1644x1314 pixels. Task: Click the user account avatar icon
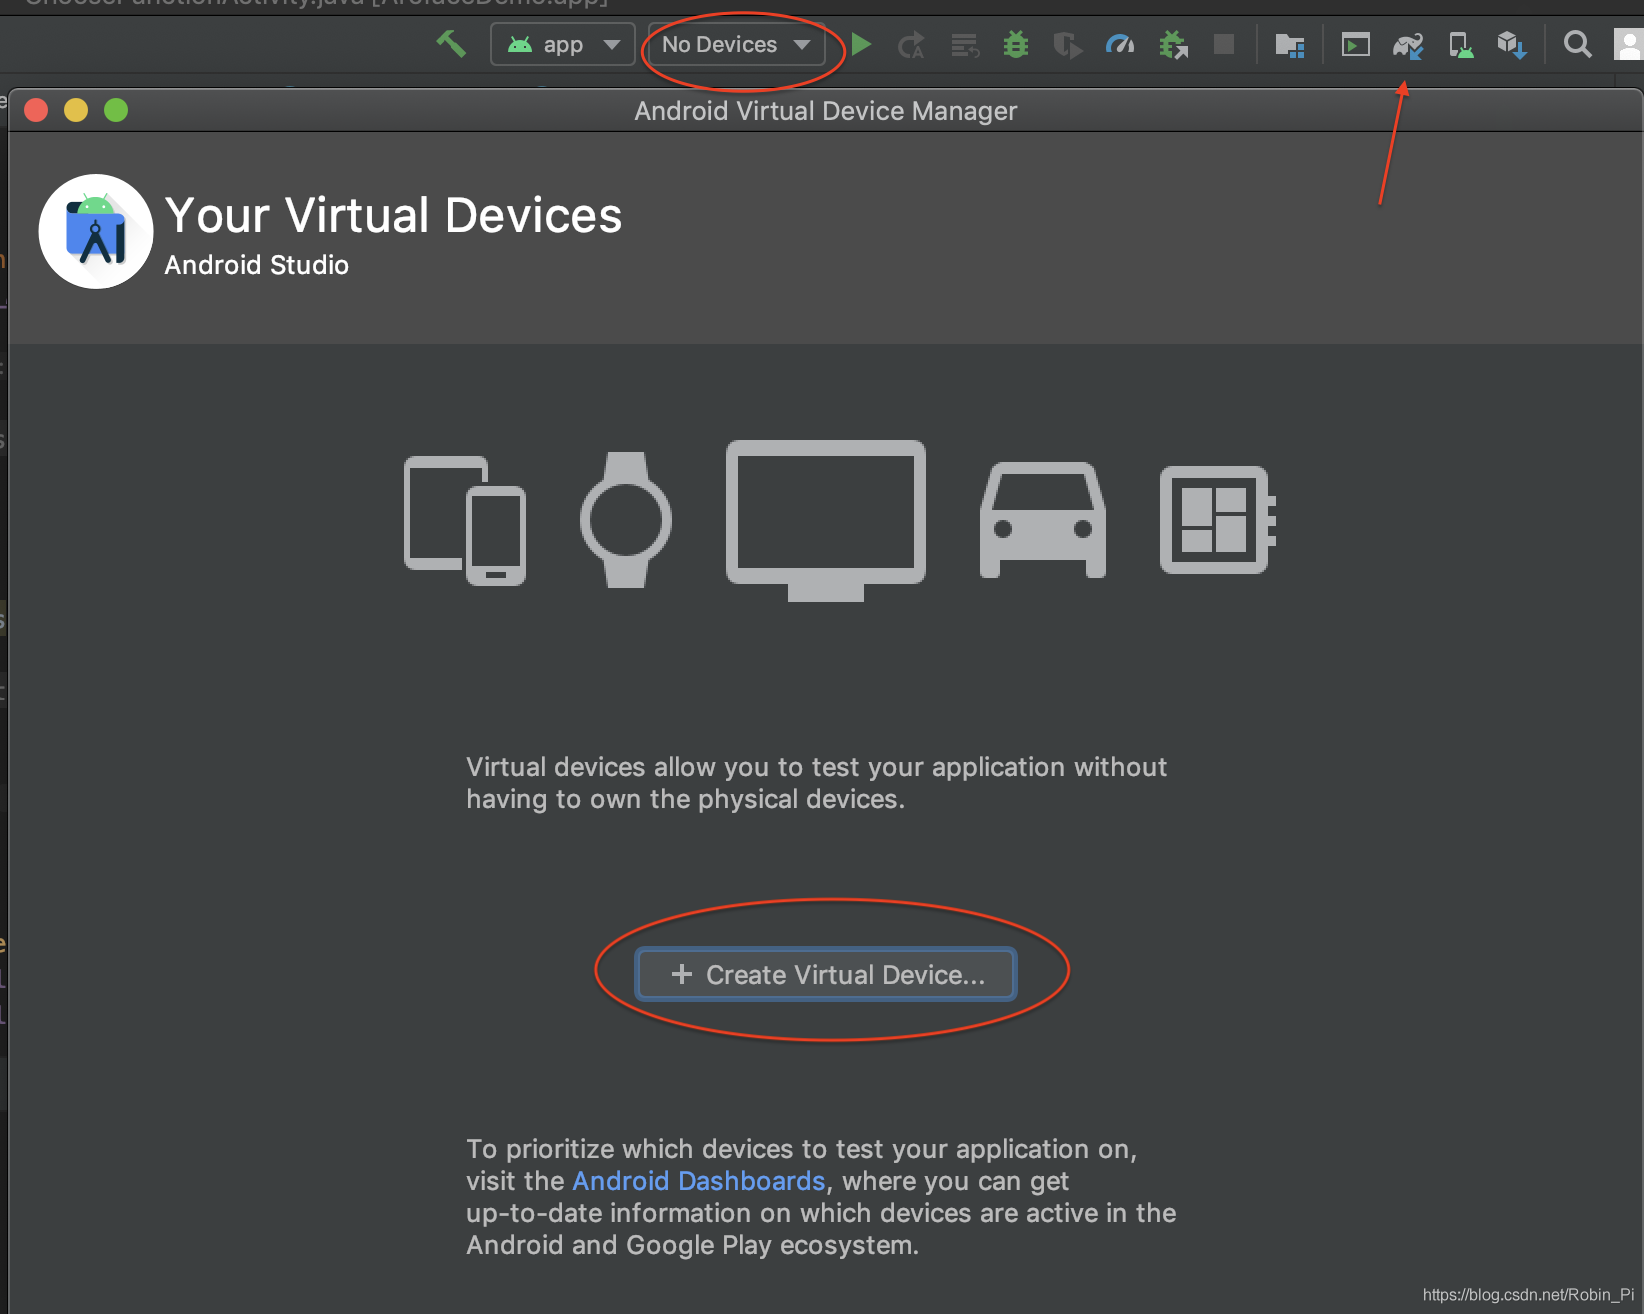coord(1629,44)
